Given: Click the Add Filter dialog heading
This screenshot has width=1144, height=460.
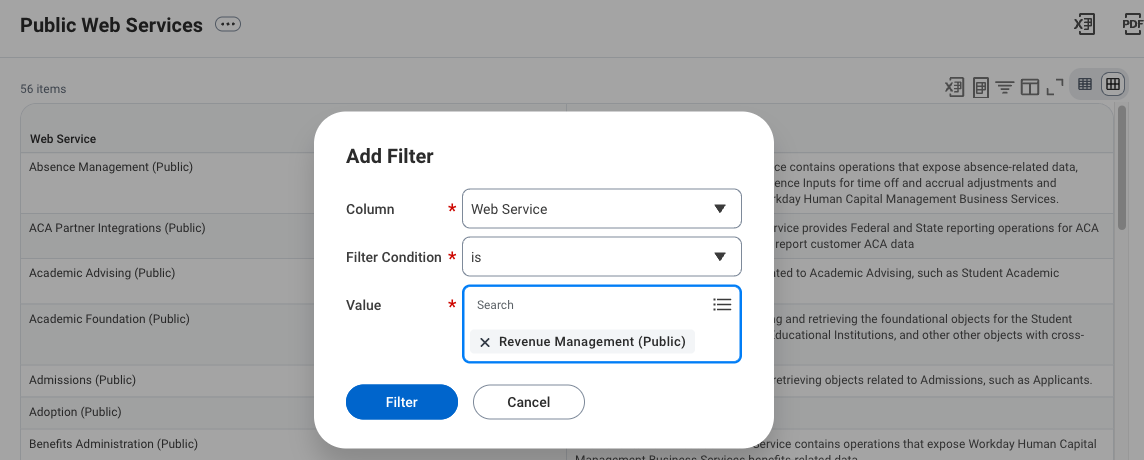Looking at the screenshot, I should [390, 156].
